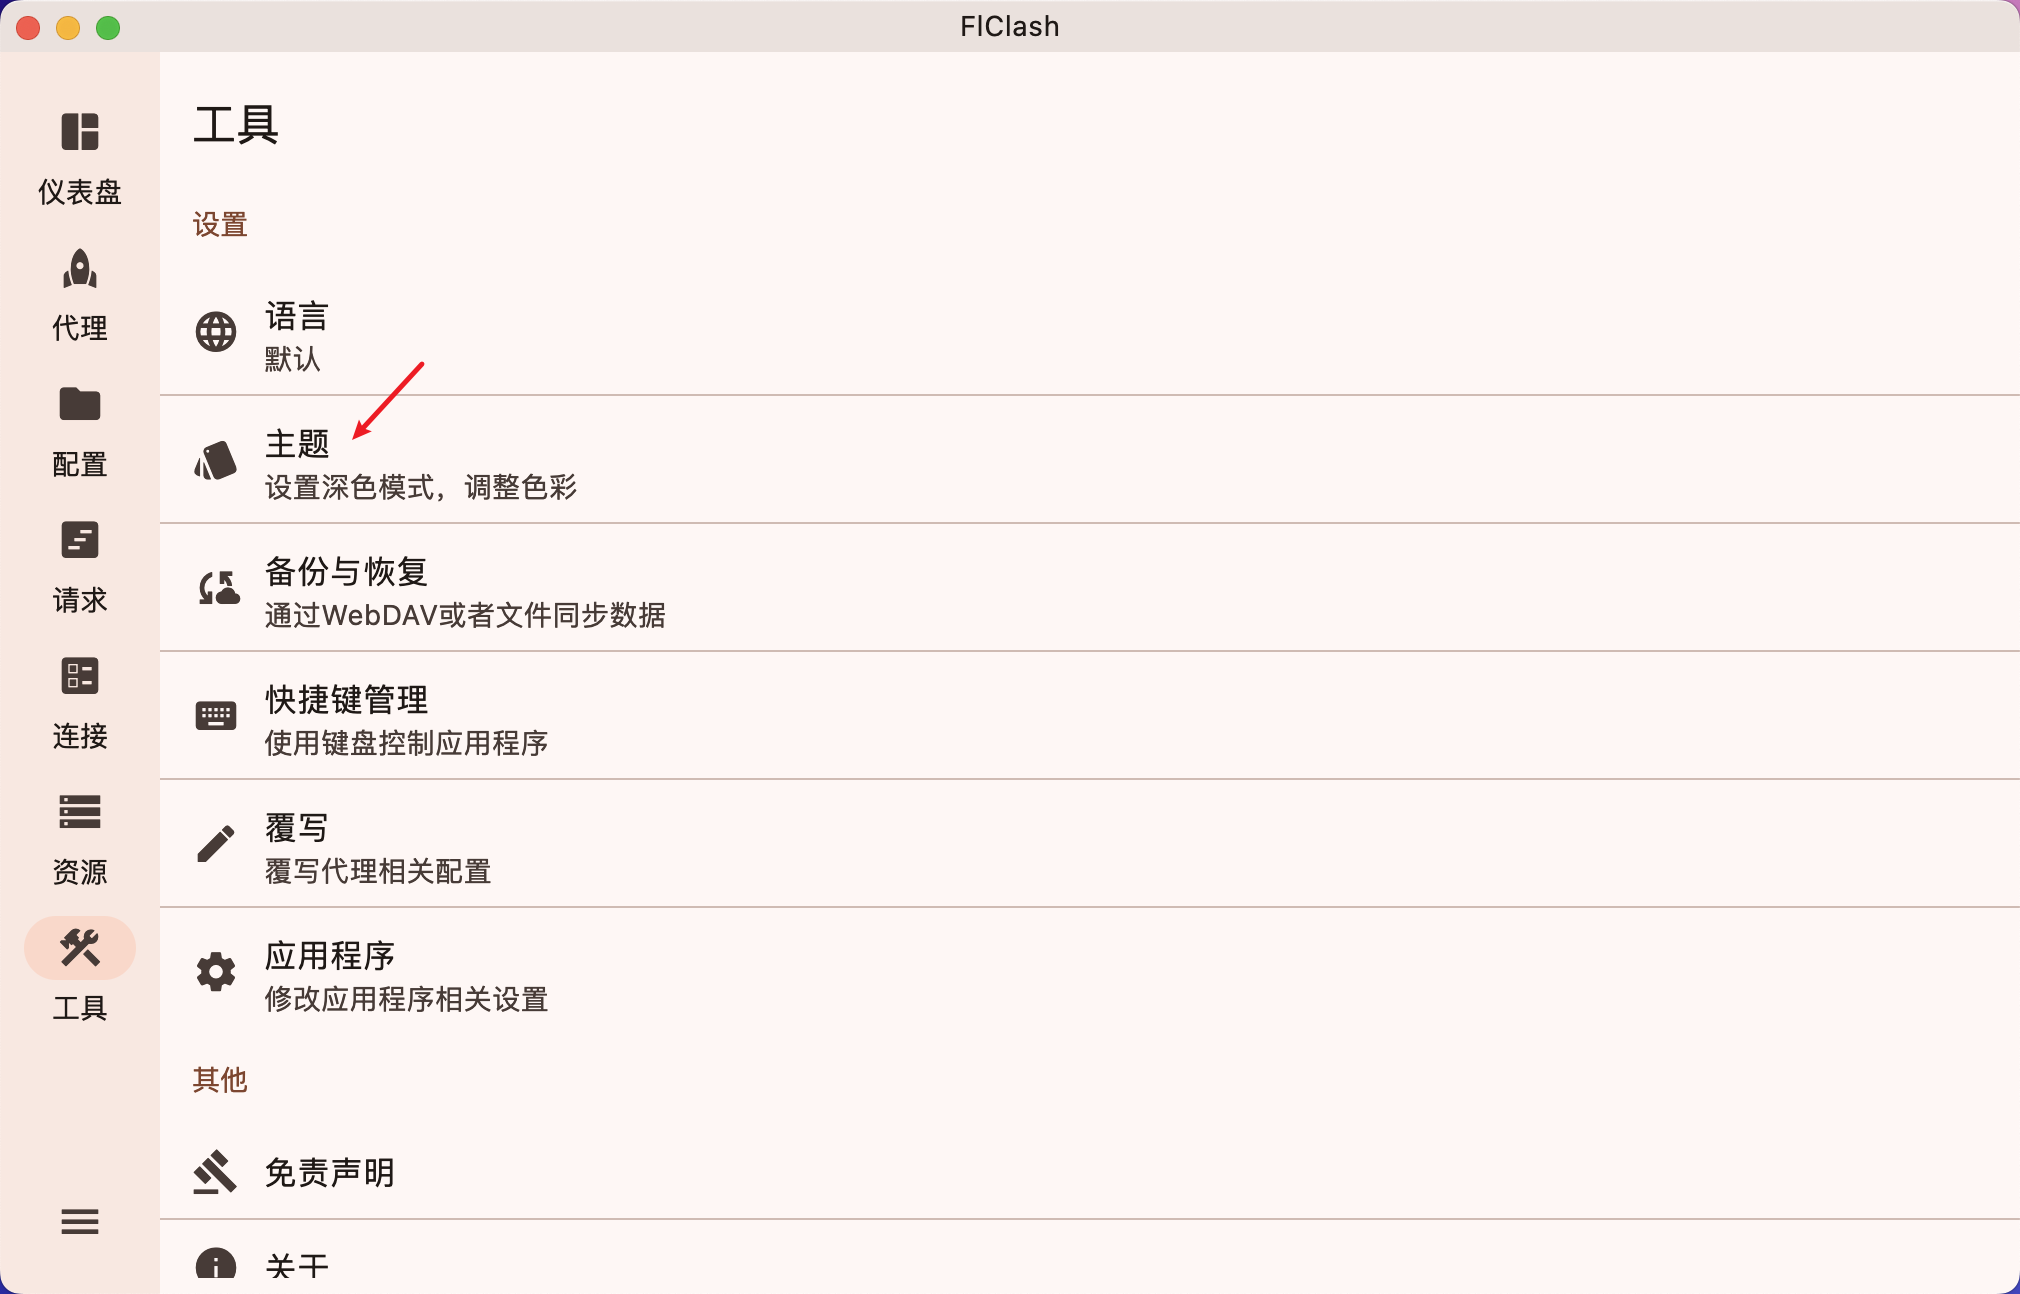Open 备份与恢复 backup and restore

coord(1090,588)
